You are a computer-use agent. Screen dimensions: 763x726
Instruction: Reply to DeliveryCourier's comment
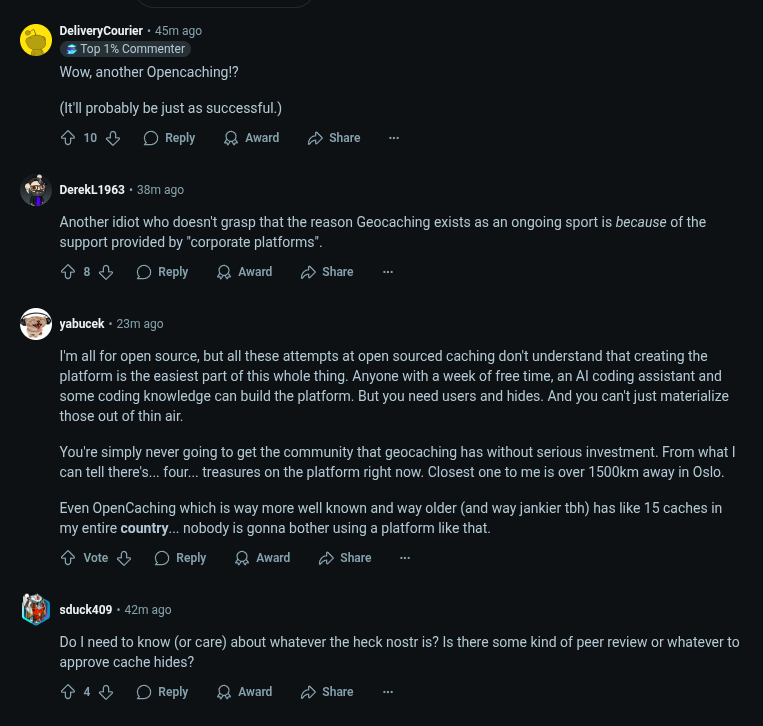point(169,138)
